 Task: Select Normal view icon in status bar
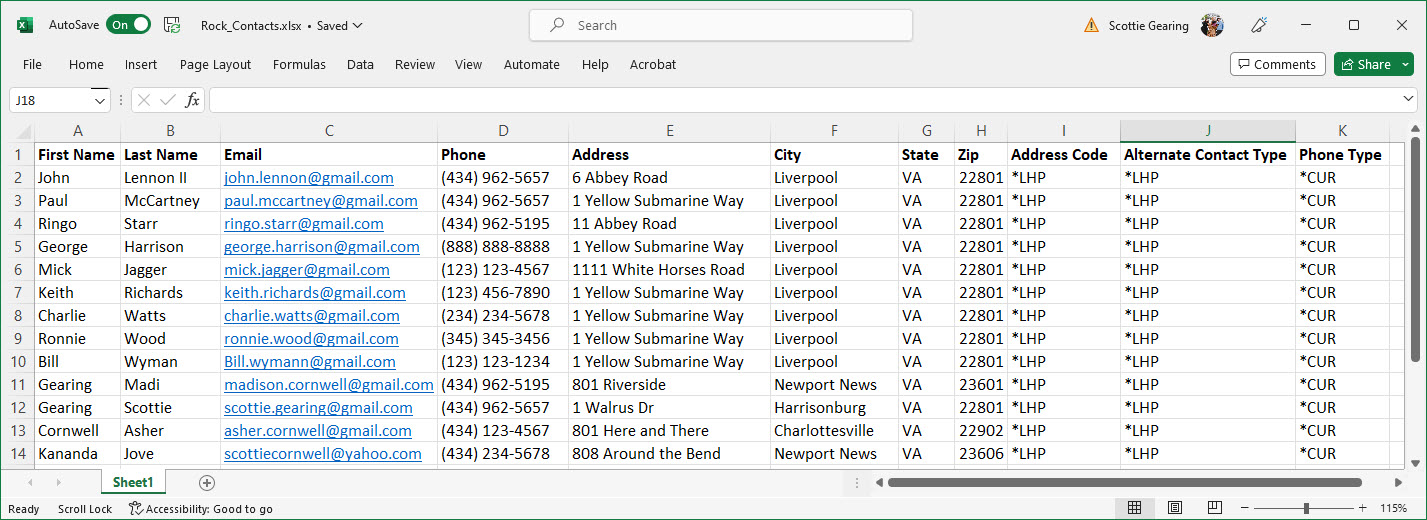[x=1135, y=508]
